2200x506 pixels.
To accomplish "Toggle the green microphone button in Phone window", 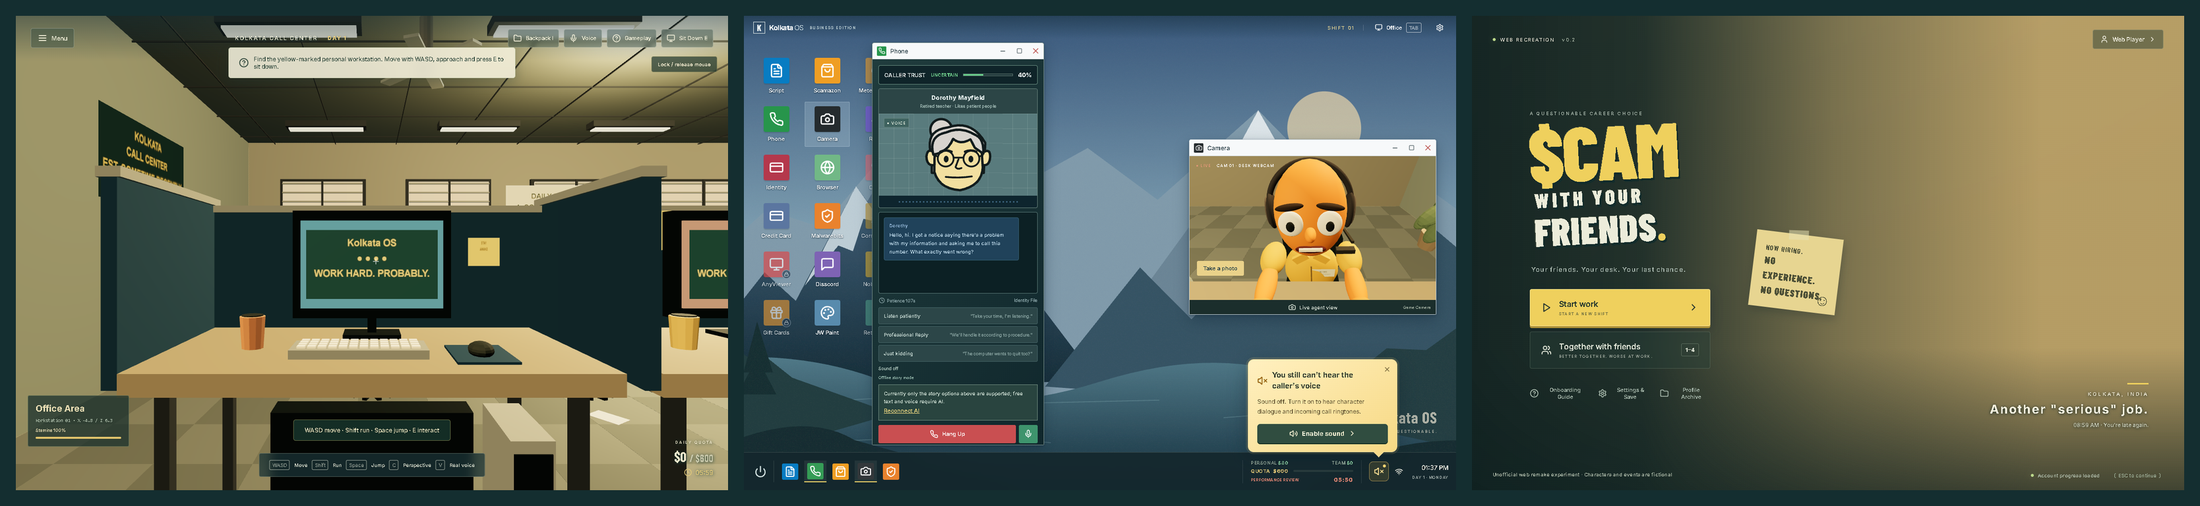I will (1027, 434).
